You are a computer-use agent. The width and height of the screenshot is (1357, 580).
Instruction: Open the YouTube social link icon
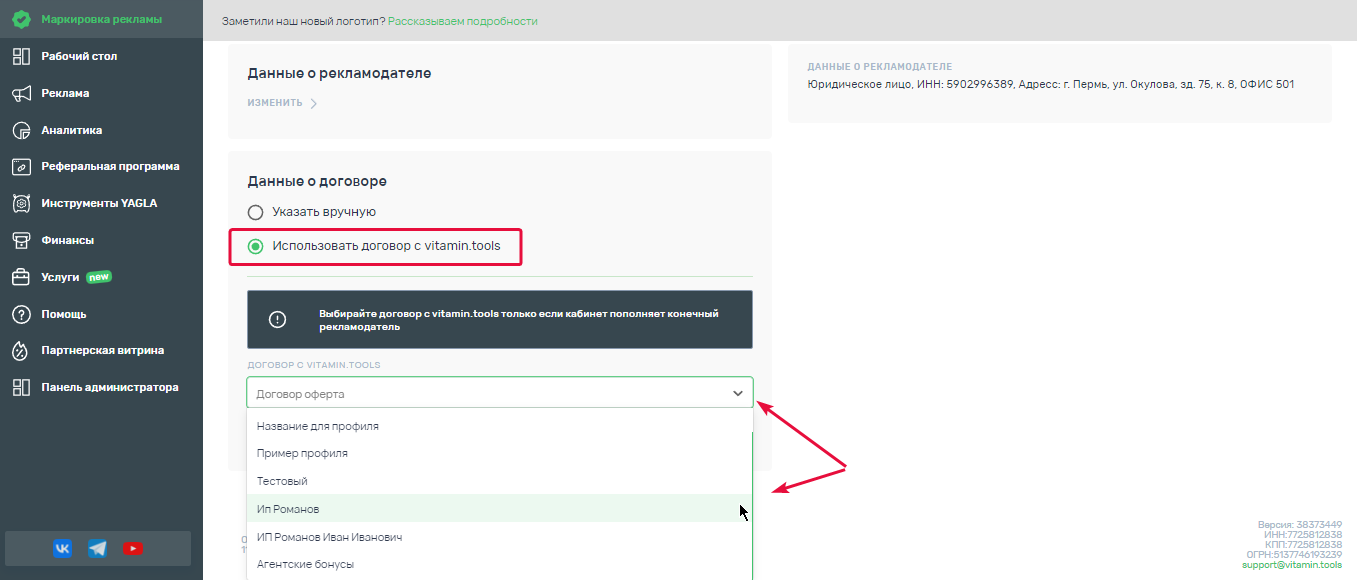tap(133, 548)
